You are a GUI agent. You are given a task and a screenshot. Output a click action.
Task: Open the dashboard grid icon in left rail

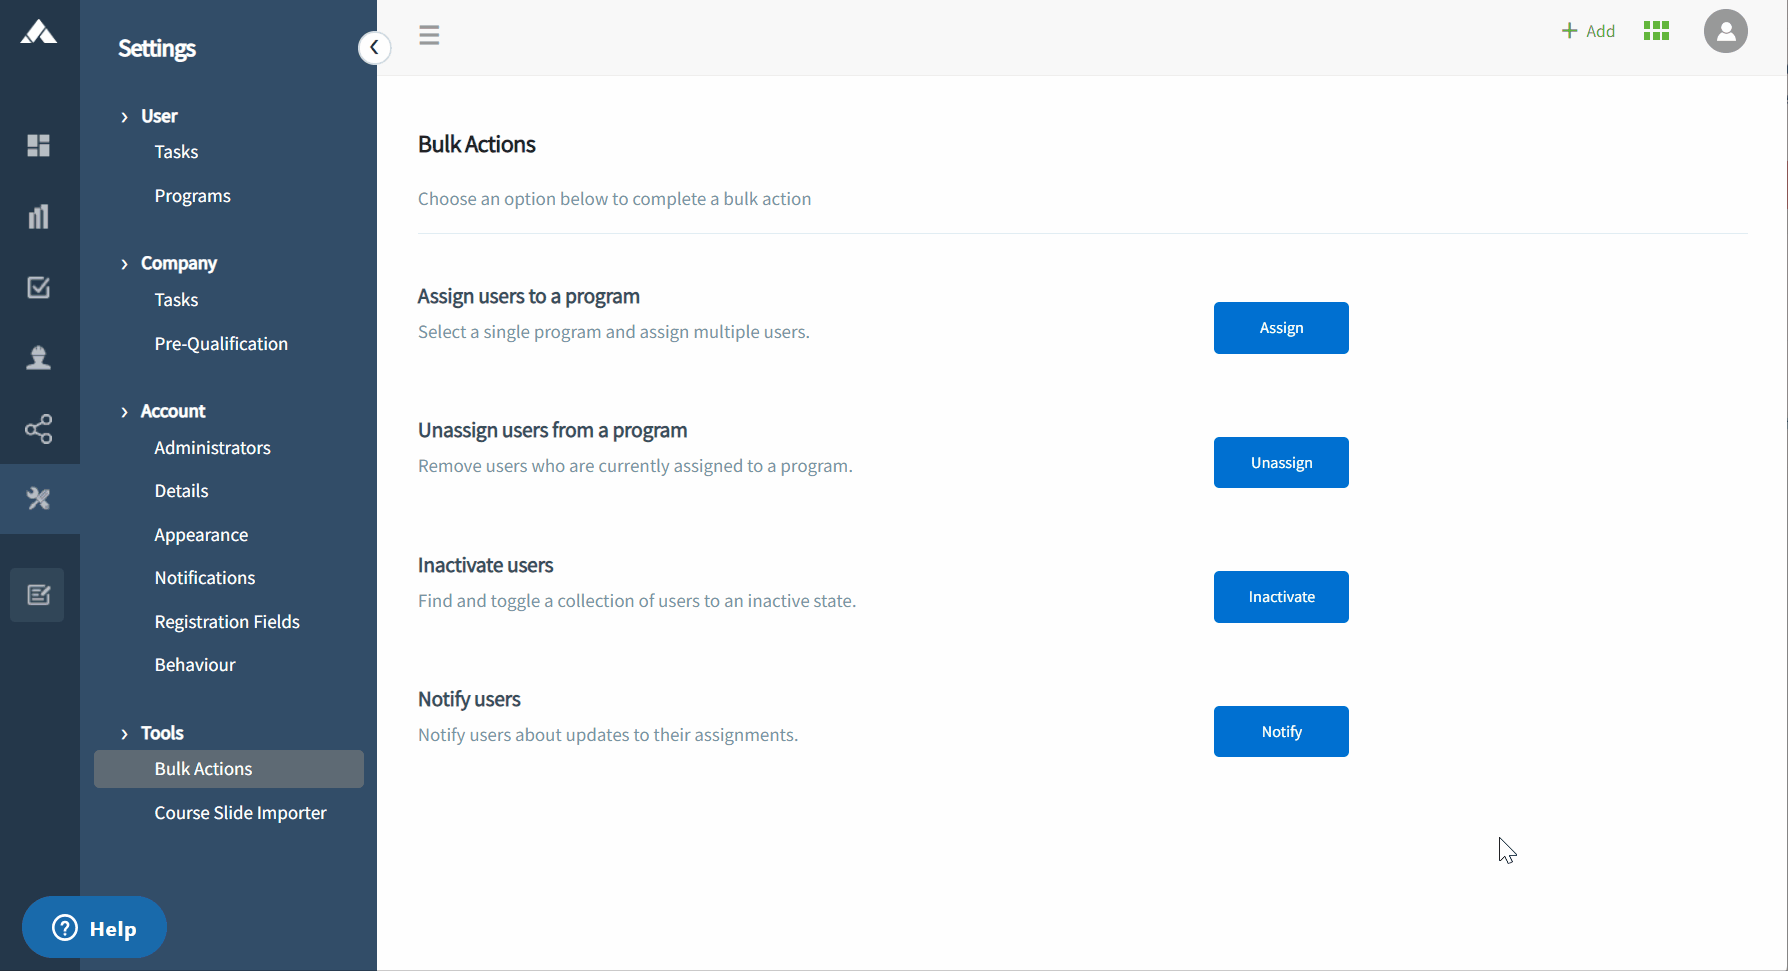pyautogui.click(x=38, y=146)
